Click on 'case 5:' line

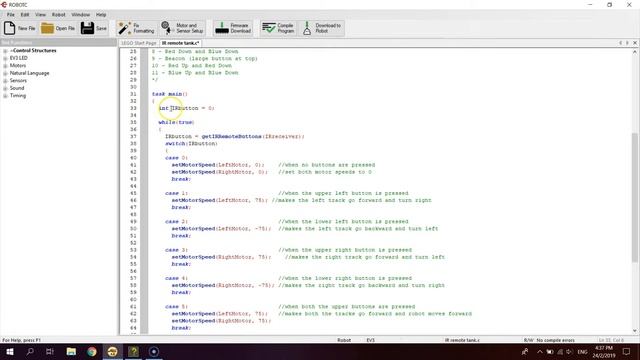click(x=176, y=307)
